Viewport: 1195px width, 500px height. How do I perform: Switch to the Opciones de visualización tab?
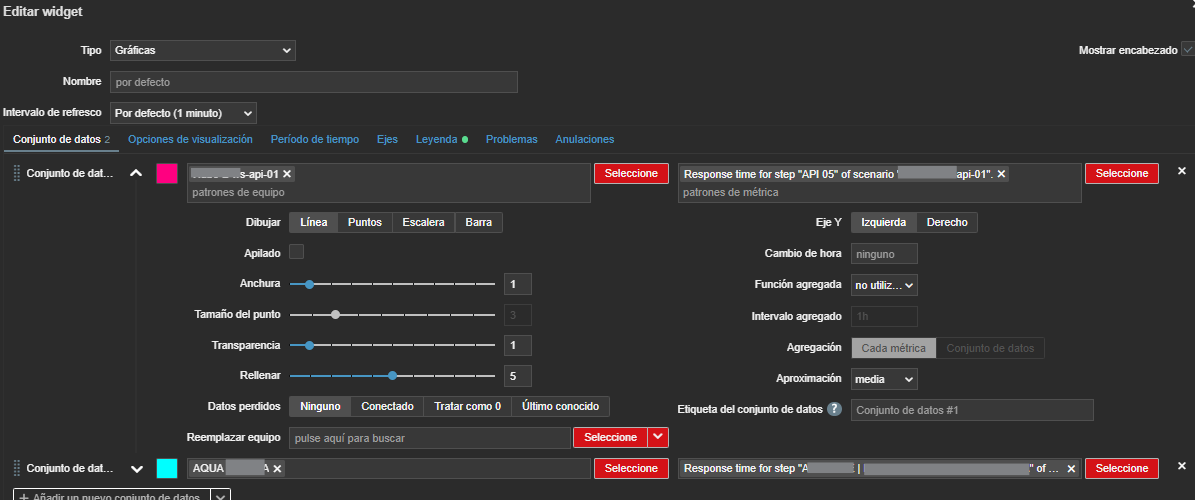190,139
